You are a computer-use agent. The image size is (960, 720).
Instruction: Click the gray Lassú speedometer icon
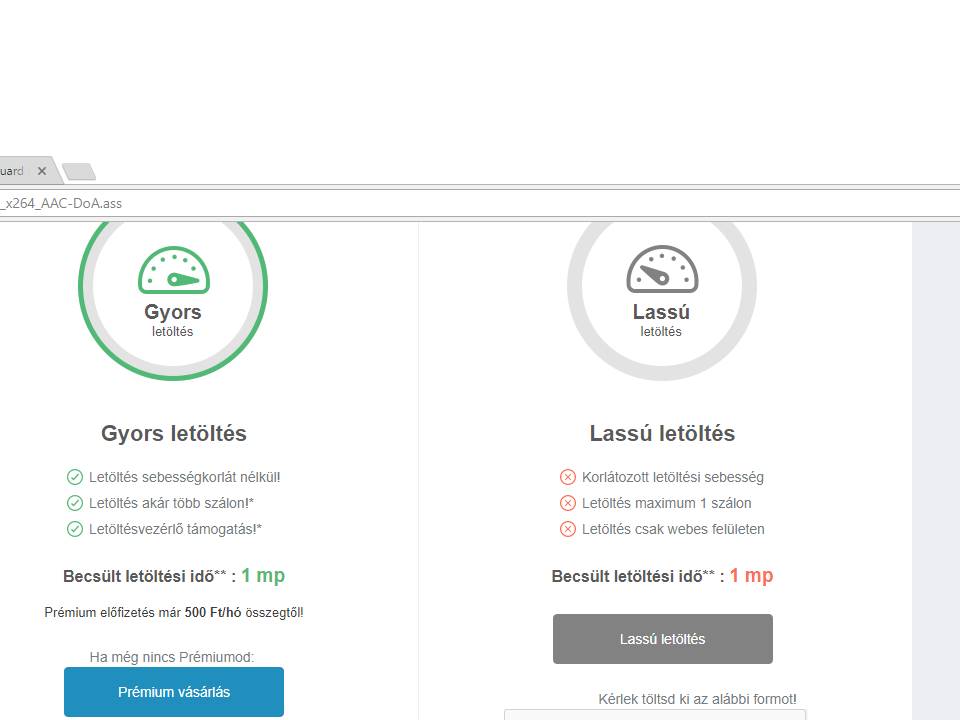point(661,270)
